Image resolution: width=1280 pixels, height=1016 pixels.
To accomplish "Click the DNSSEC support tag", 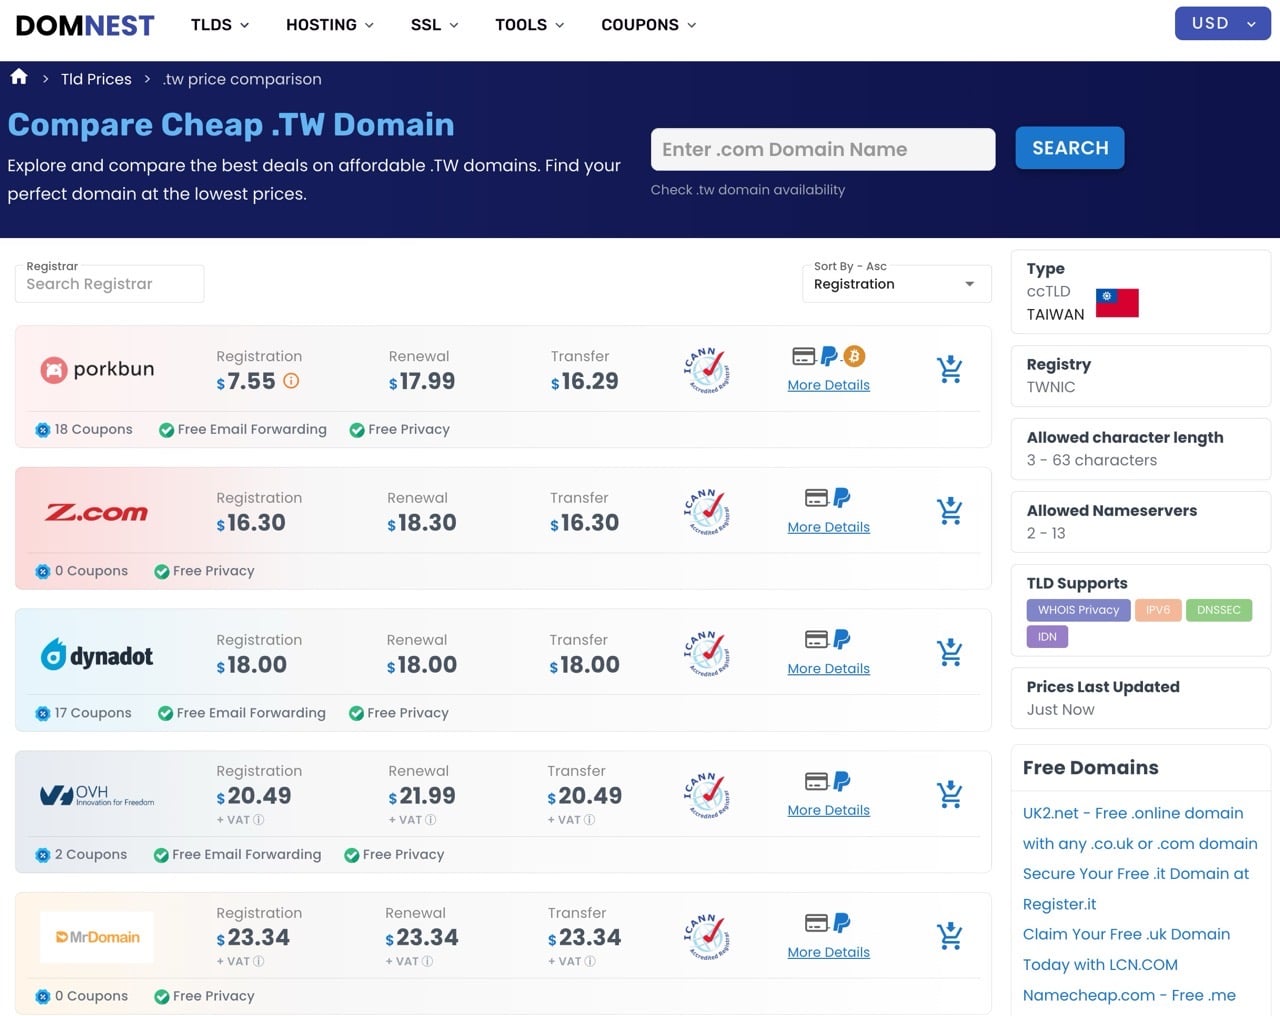I will 1218,610.
